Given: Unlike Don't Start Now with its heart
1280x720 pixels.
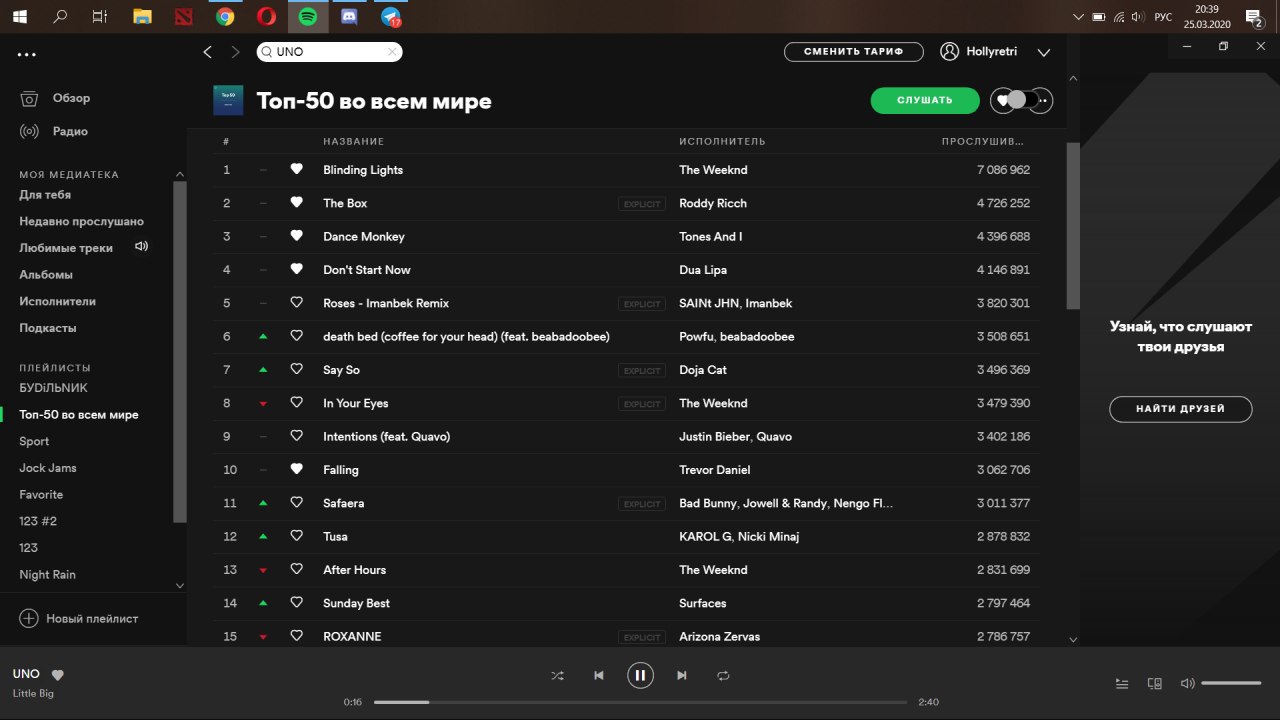Looking at the screenshot, I should point(296,270).
